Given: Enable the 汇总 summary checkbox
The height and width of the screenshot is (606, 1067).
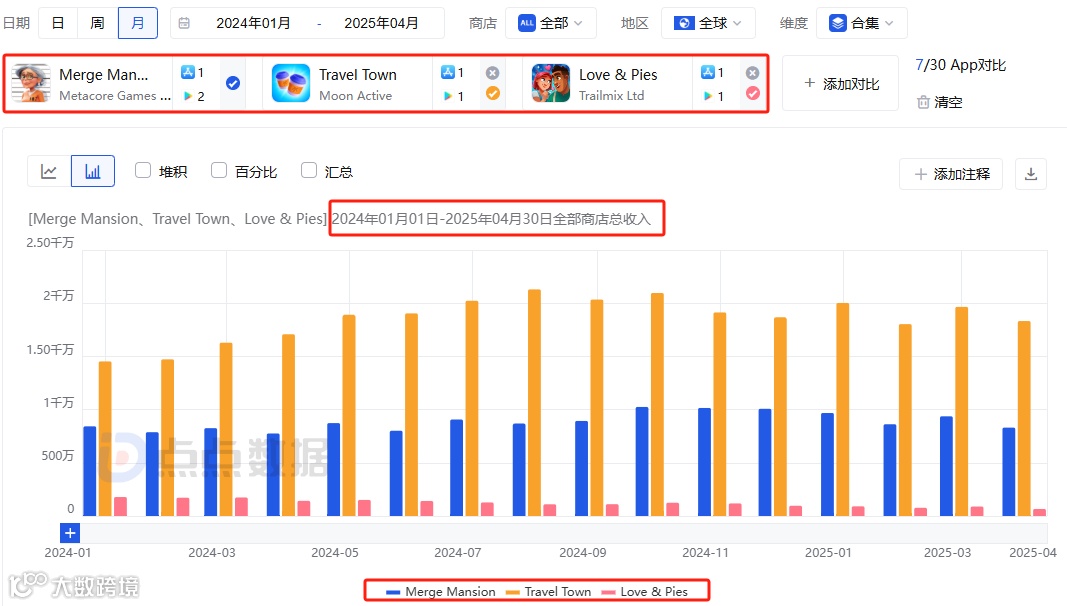Looking at the screenshot, I should 309,170.
